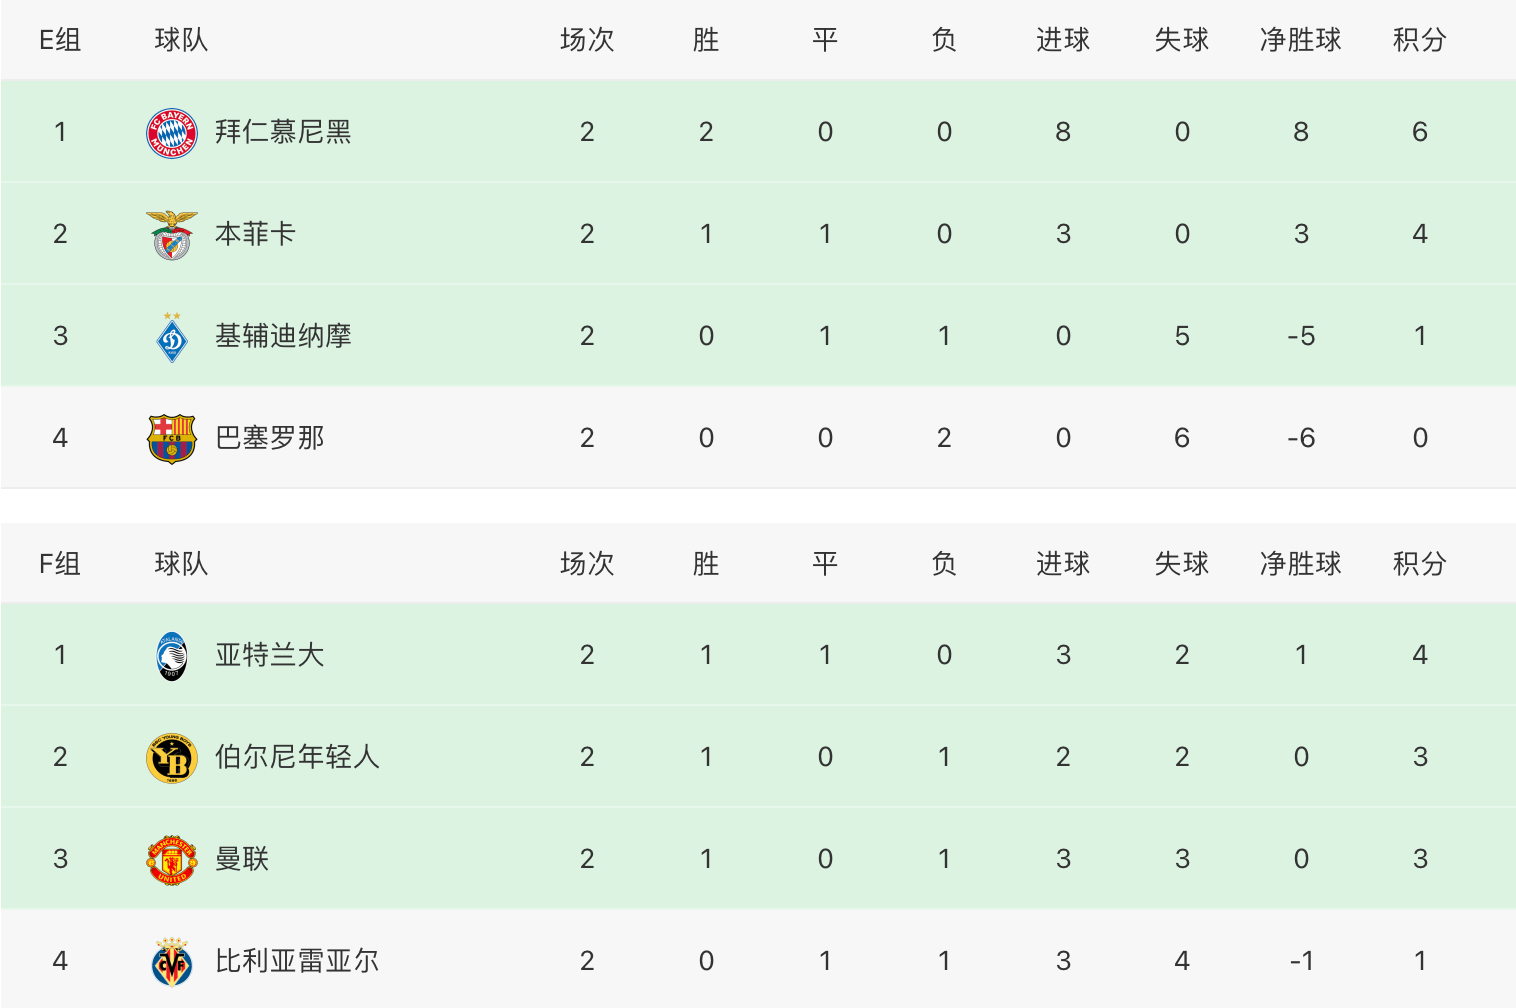This screenshot has width=1516, height=1008.
Task: Click the Benfica eagle crest icon
Action: (x=172, y=234)
